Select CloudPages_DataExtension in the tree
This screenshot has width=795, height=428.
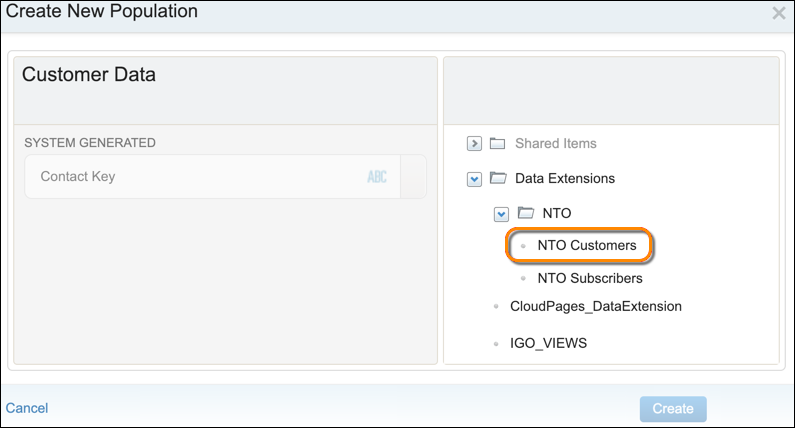coord(596,306)
